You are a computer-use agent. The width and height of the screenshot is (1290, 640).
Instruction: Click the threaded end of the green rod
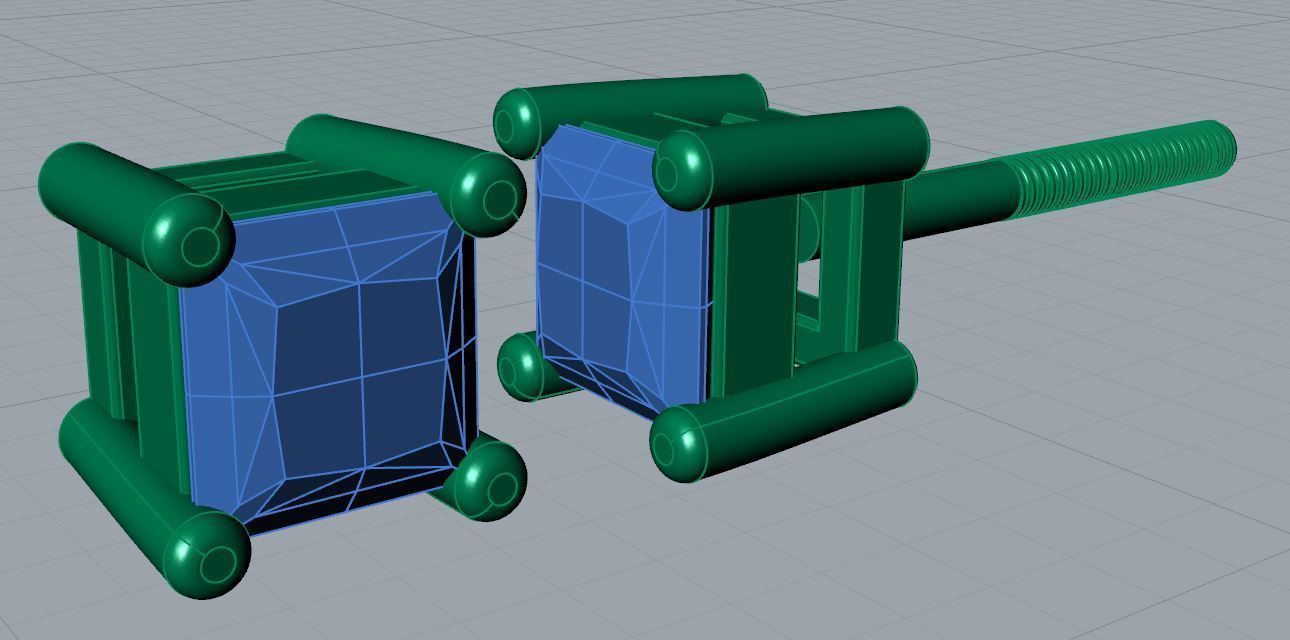coord(1125,167)
